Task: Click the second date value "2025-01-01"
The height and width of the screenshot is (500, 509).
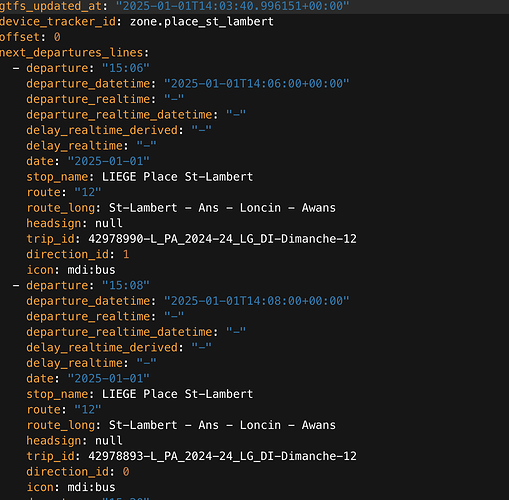Action: click(109, 379)
